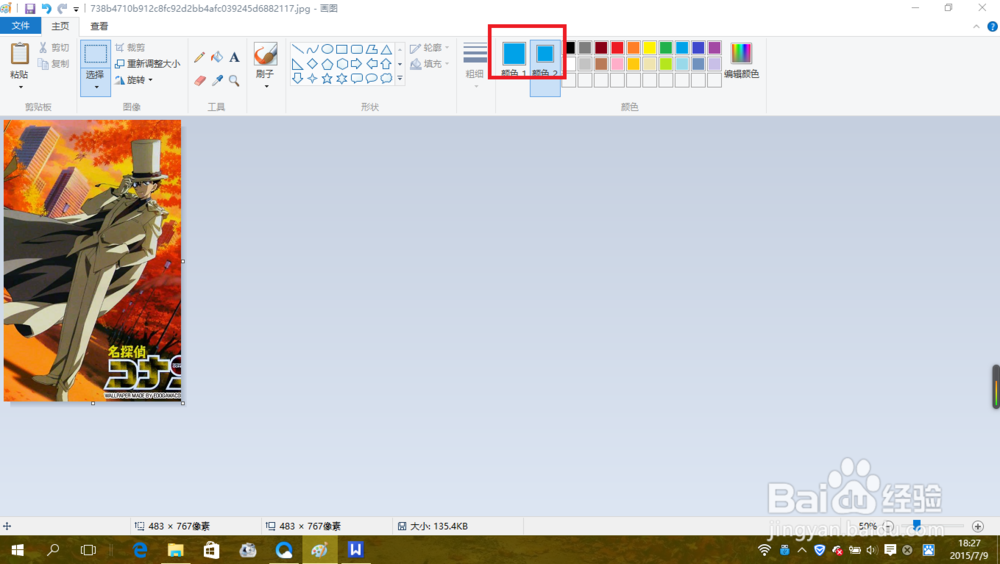Select the Magnifier tool
This screenshot has width=1000, height=564.
click(234, 80)
